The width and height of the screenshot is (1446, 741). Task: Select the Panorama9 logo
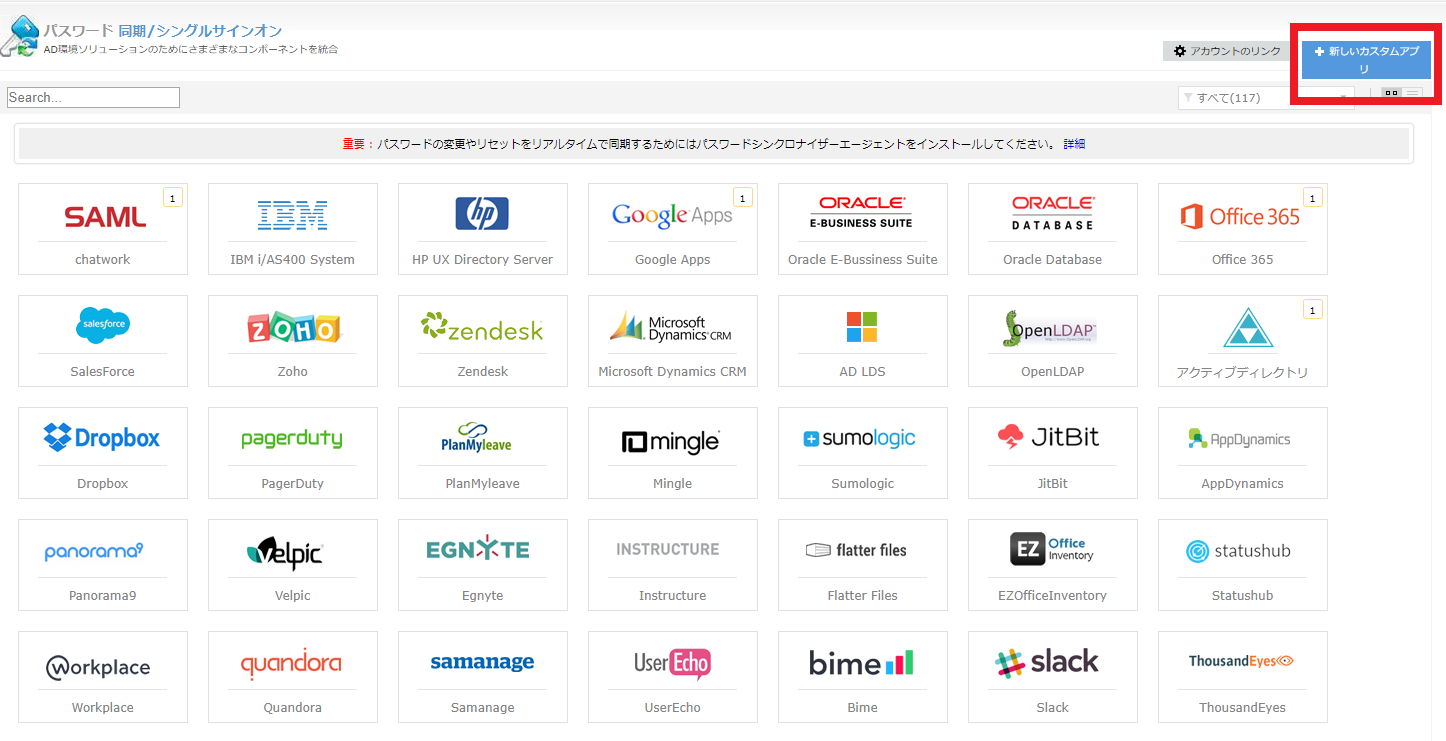tap(94, 551)
